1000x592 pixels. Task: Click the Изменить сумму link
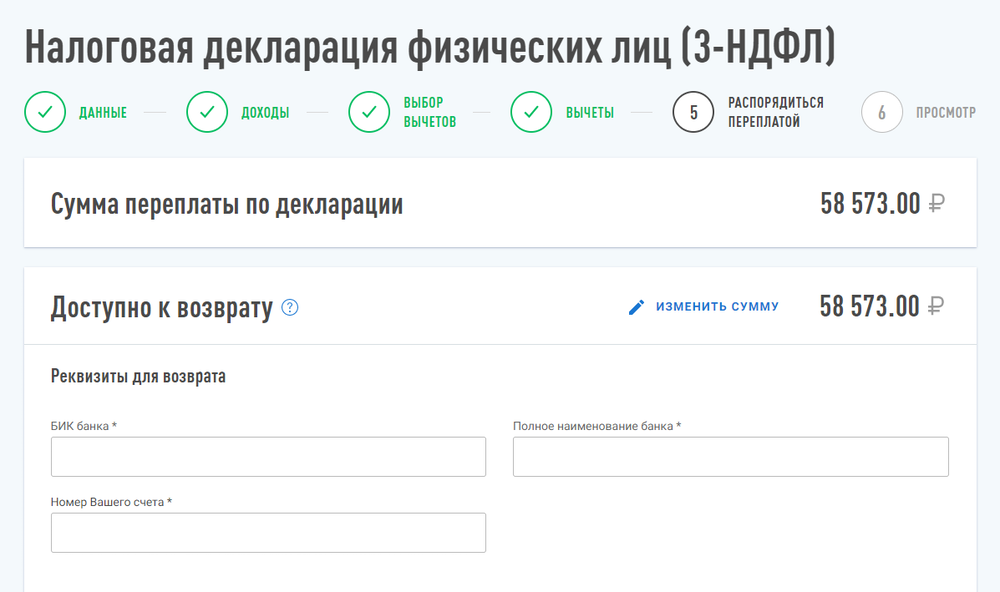717,307
